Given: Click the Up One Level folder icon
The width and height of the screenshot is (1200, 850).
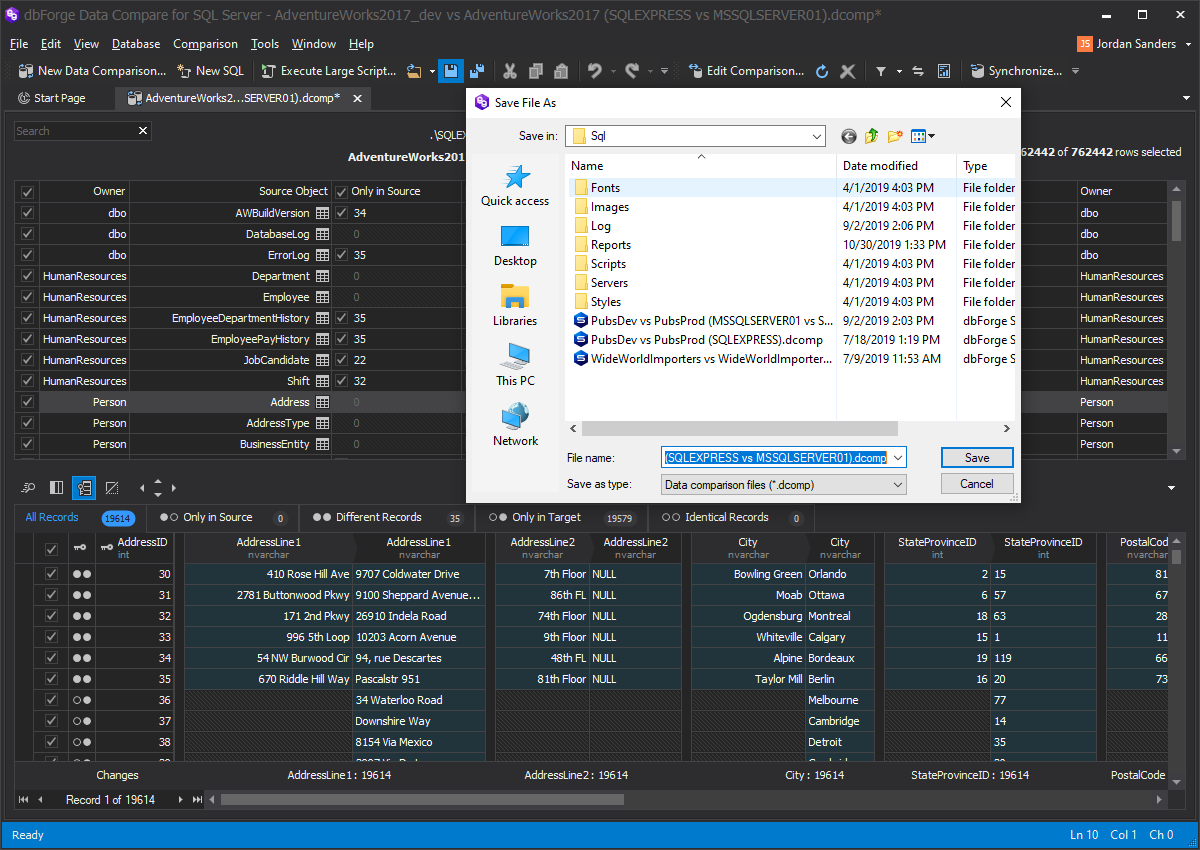Looking at the screenshot, I should (x=872, y=136).
